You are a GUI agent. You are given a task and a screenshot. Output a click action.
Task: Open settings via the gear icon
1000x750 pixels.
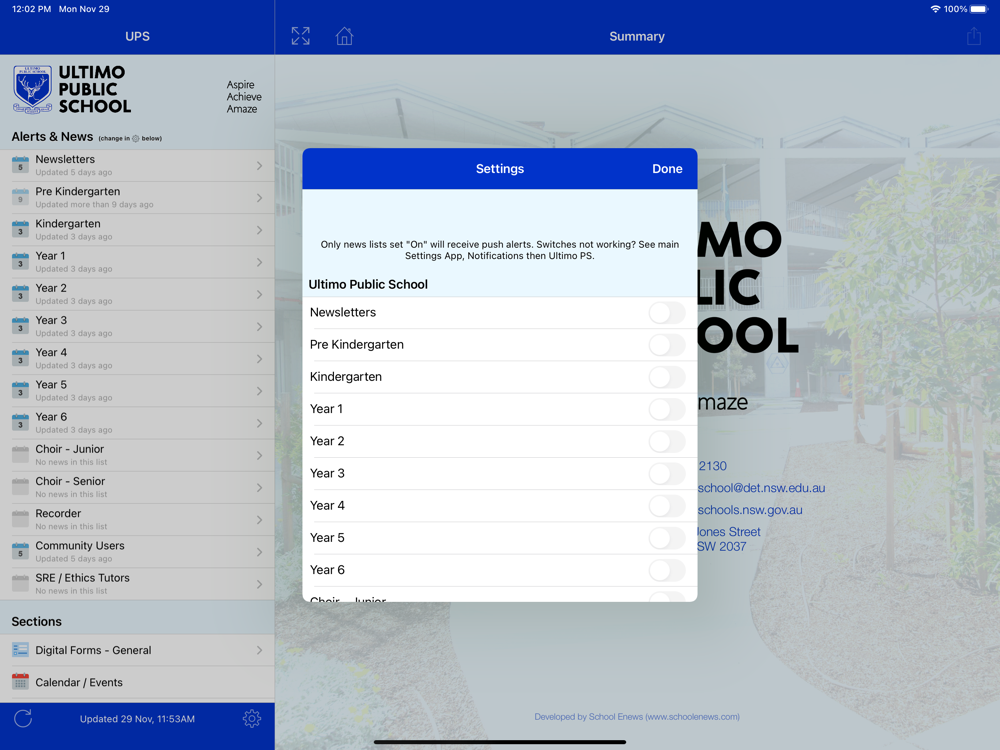click(252, 719)
